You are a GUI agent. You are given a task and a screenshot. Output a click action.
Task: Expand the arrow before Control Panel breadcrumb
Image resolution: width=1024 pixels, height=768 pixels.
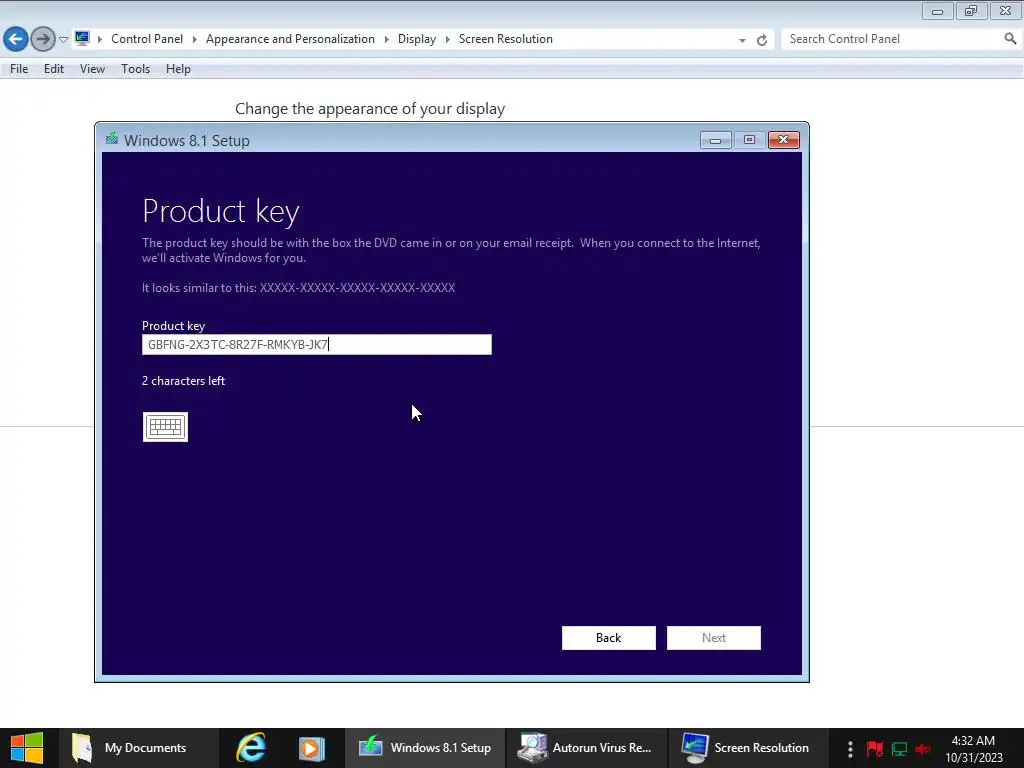100,39
